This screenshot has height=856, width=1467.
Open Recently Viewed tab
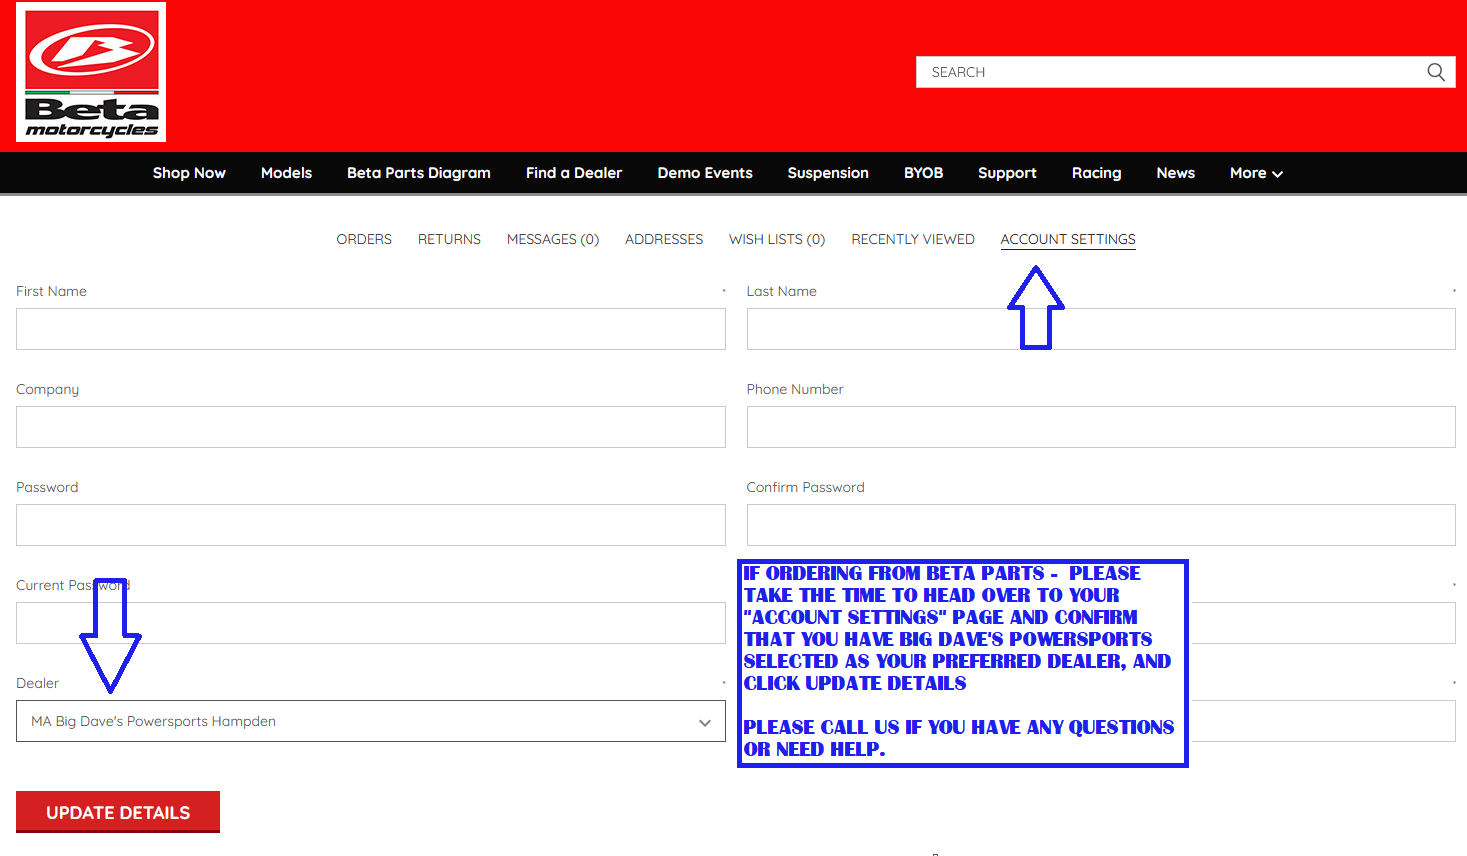pos(913,239)
